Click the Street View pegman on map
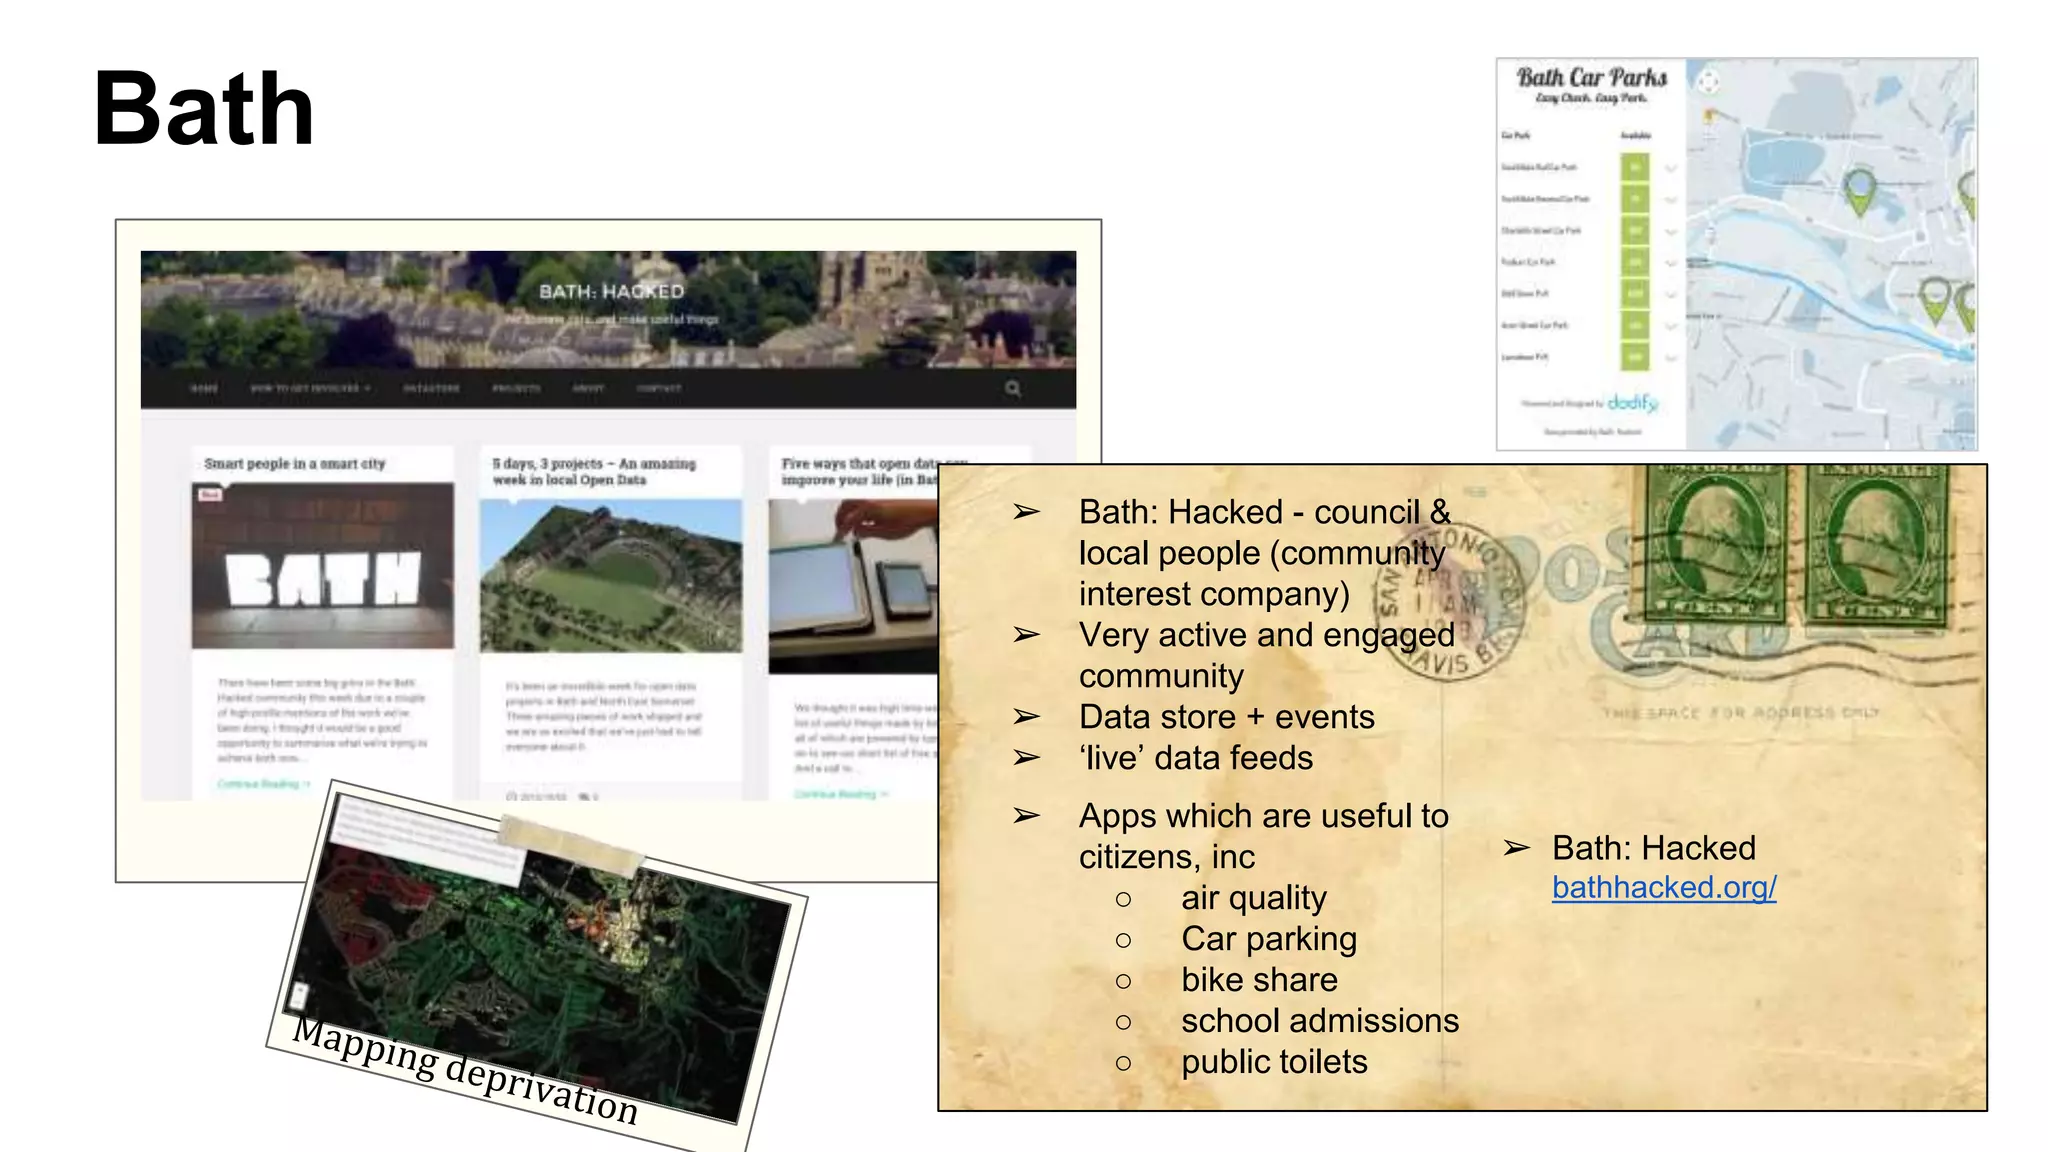The image size is (2048, 1152). pyautogui.click(x=1710, y=116)
